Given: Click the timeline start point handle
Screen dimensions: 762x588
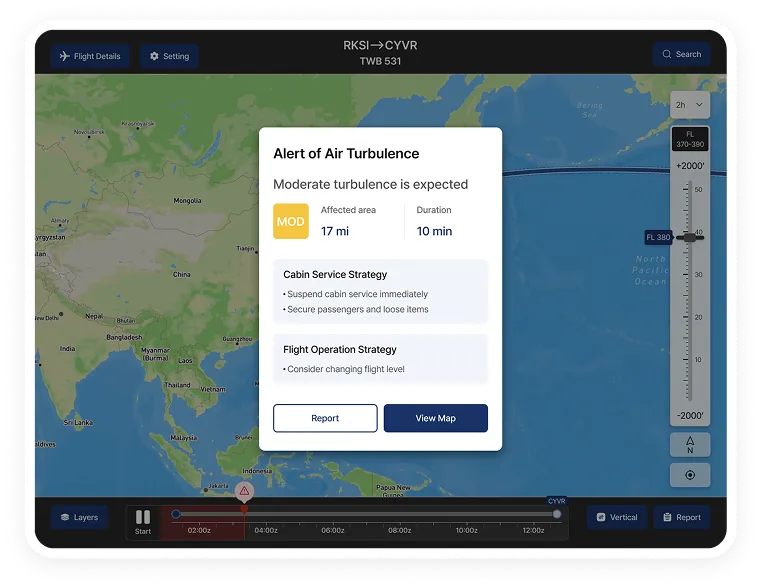Looking at the screenshot, I should tap(176, 514).
